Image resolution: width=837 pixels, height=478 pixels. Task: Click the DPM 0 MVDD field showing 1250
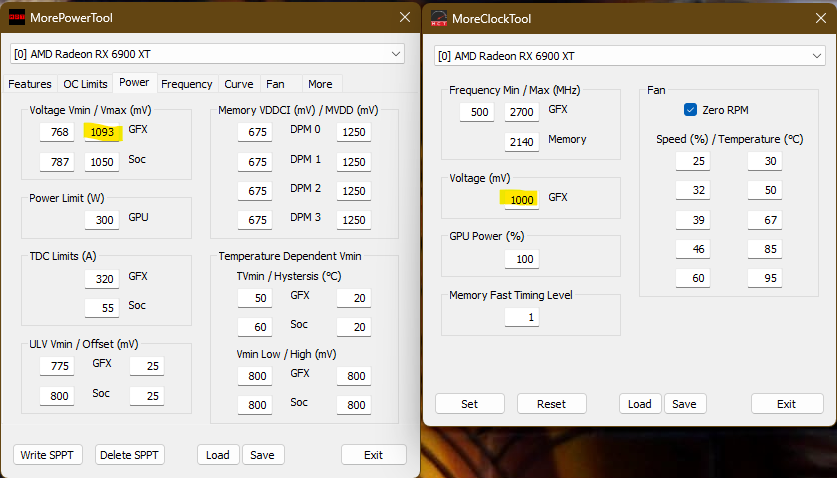(x=354, y=132)
